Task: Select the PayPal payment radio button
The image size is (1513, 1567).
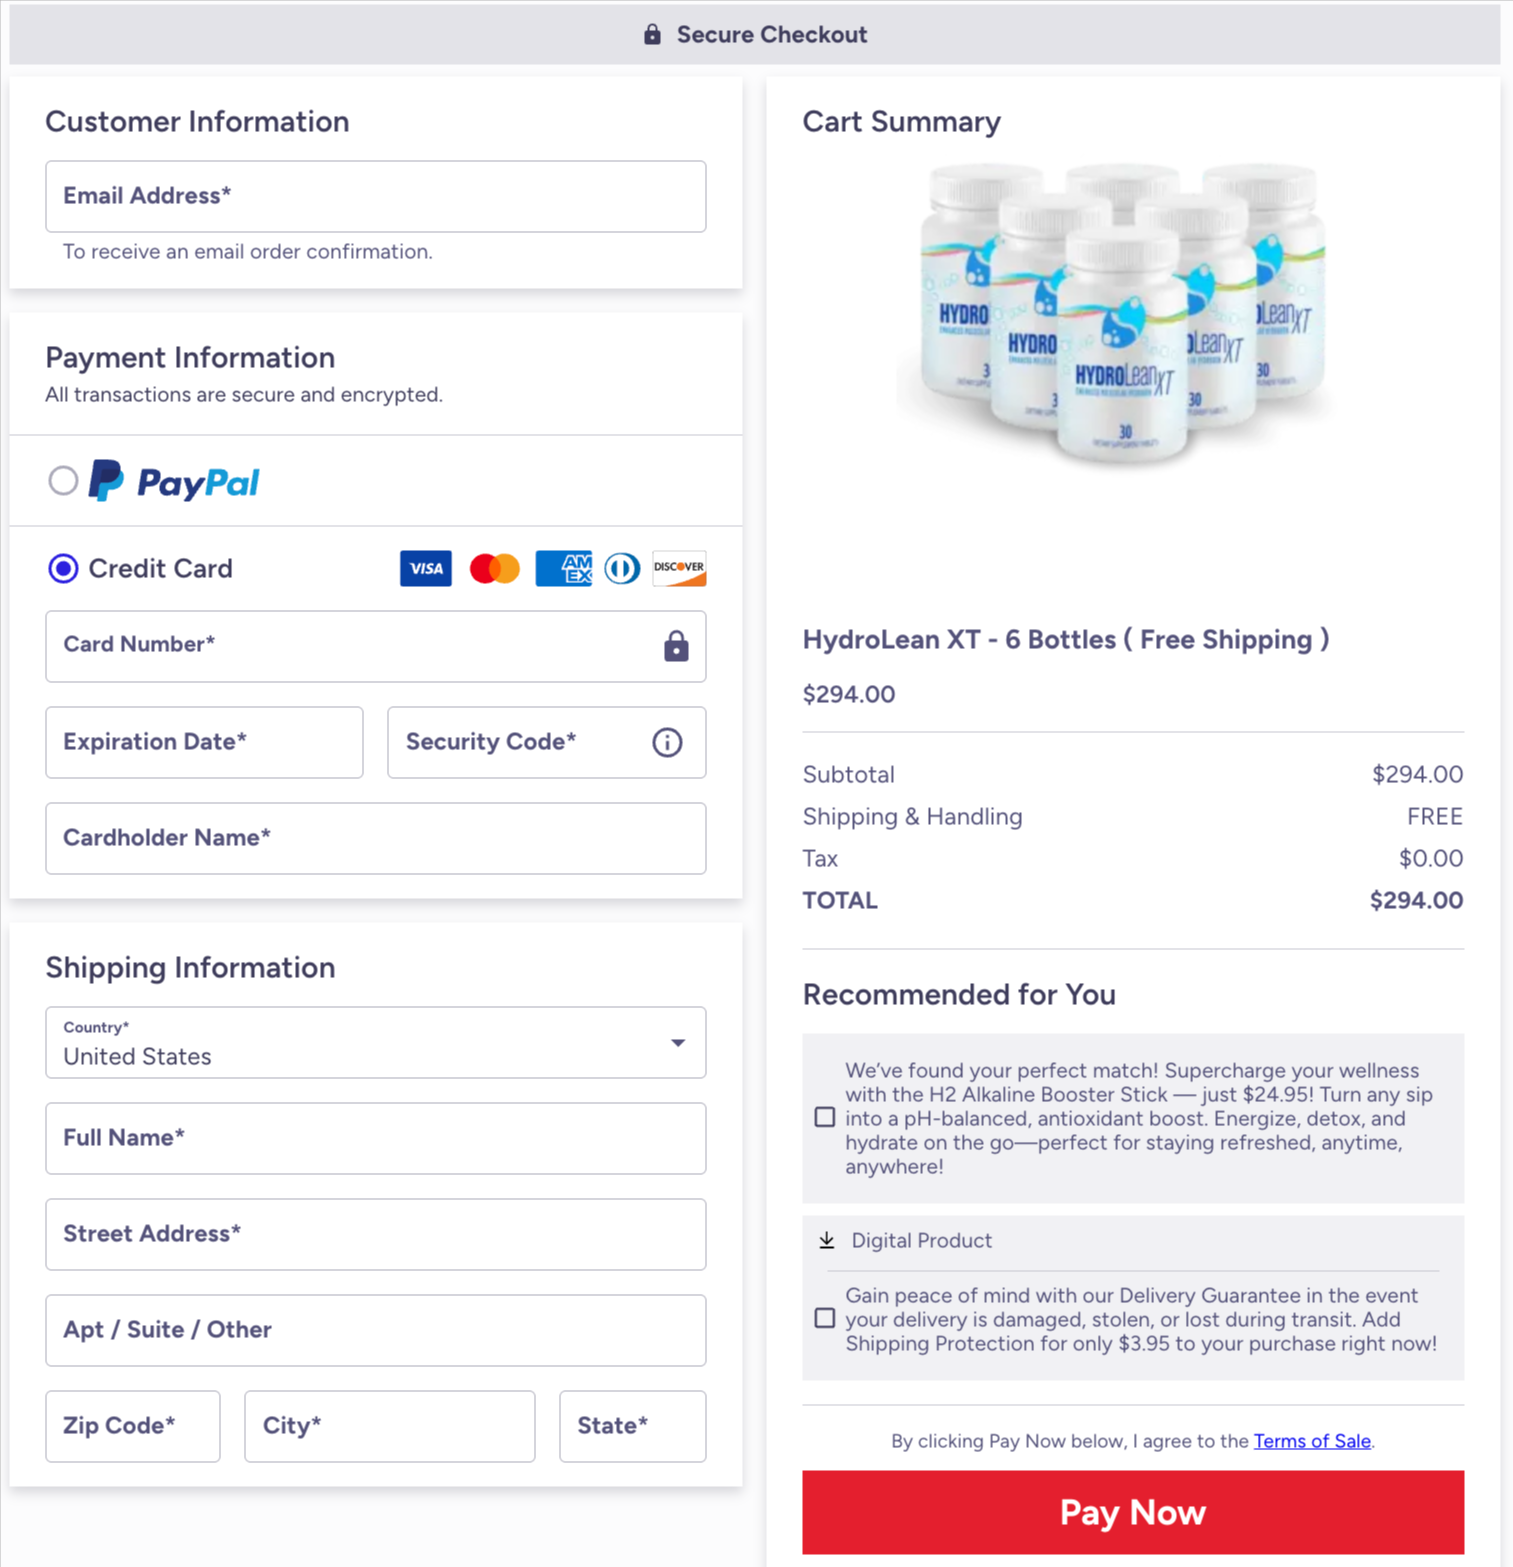Action: tap(63, 481)
